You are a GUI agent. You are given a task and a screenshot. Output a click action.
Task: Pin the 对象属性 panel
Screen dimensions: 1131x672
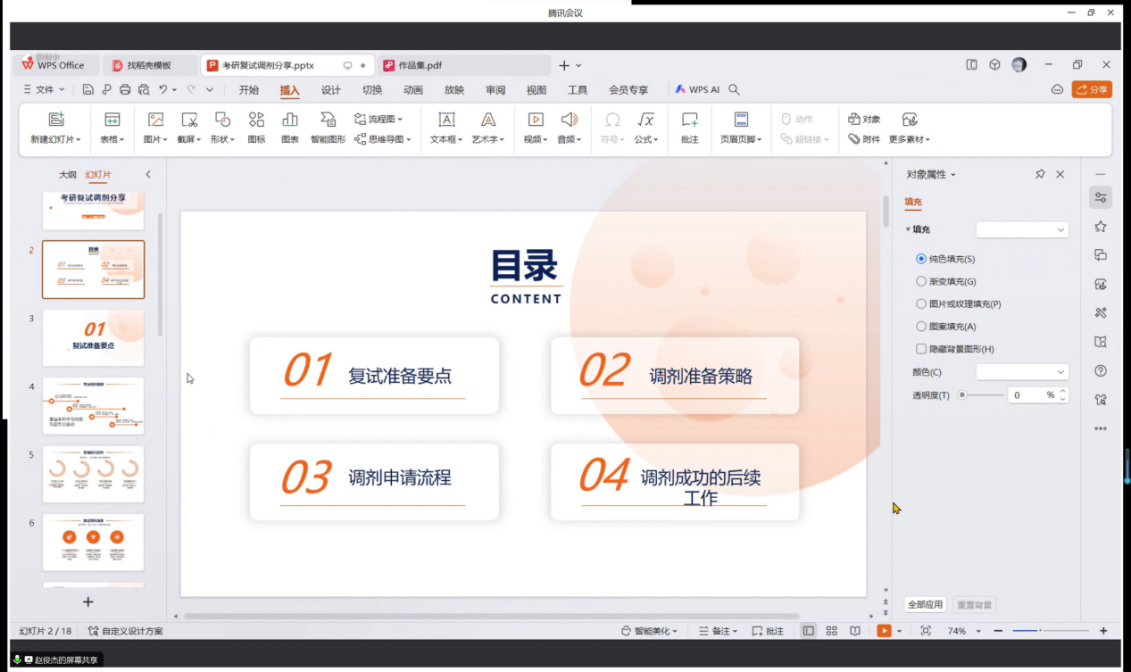(1040, 174)
